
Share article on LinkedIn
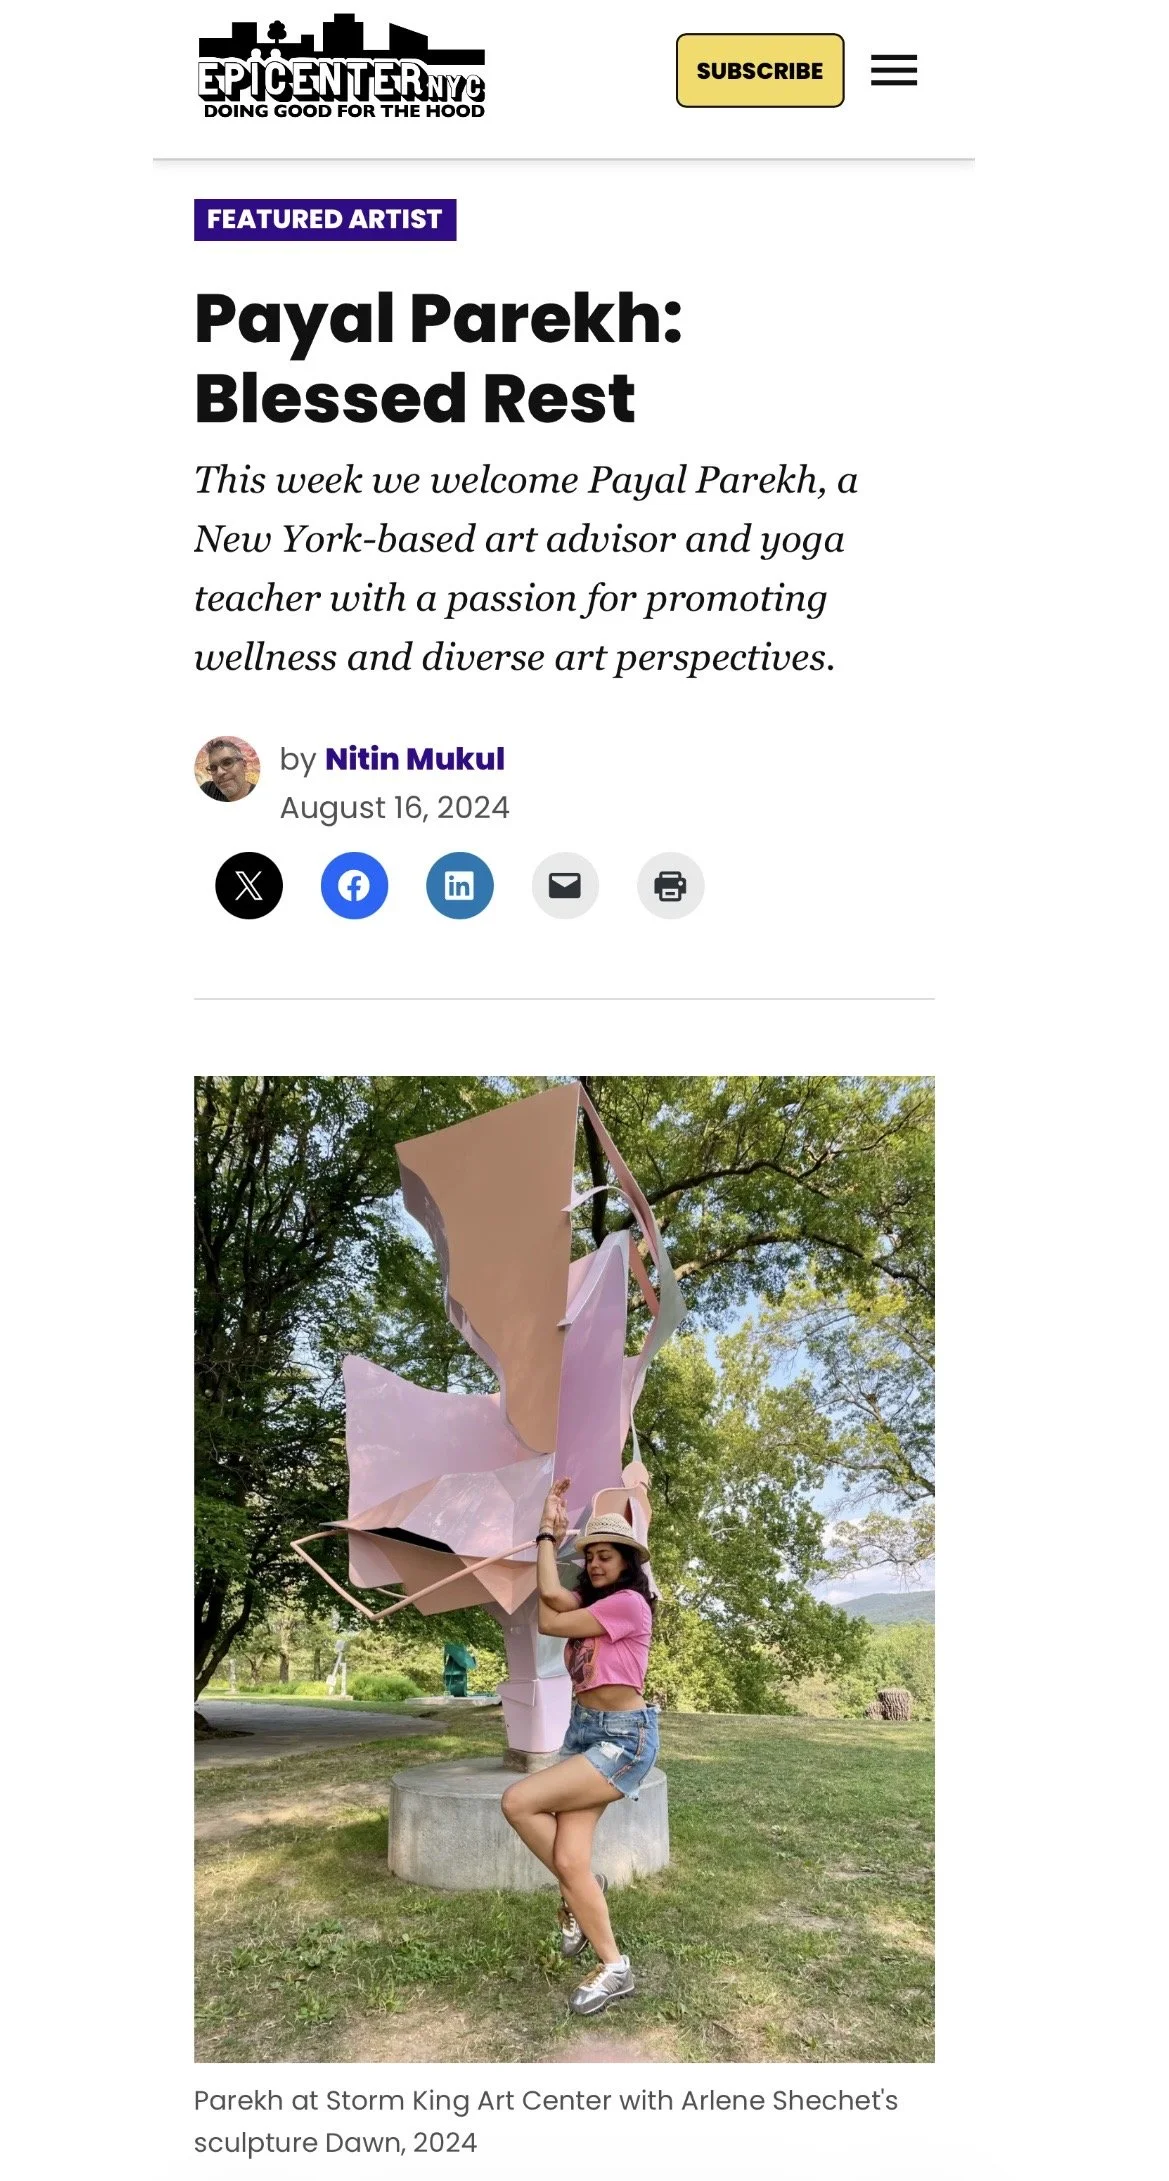coord(460,885)
